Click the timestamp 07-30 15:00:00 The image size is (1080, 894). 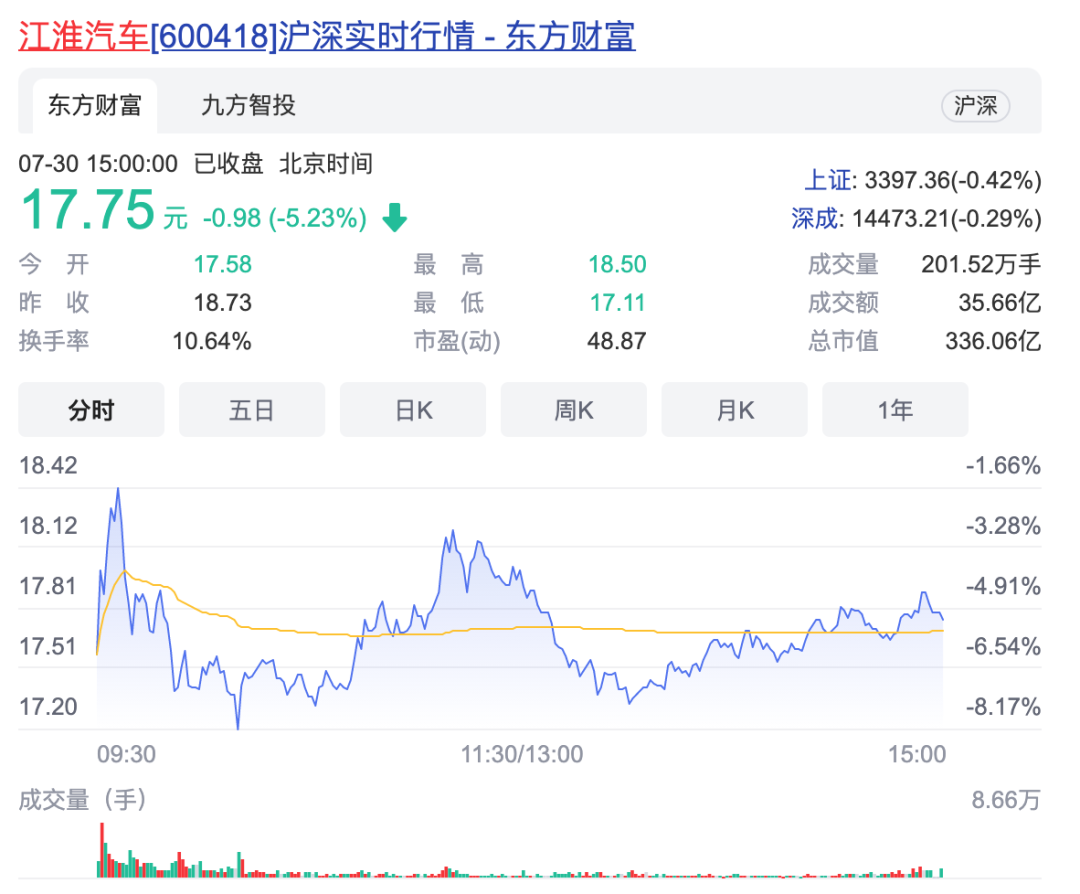(x=98, y=164)
